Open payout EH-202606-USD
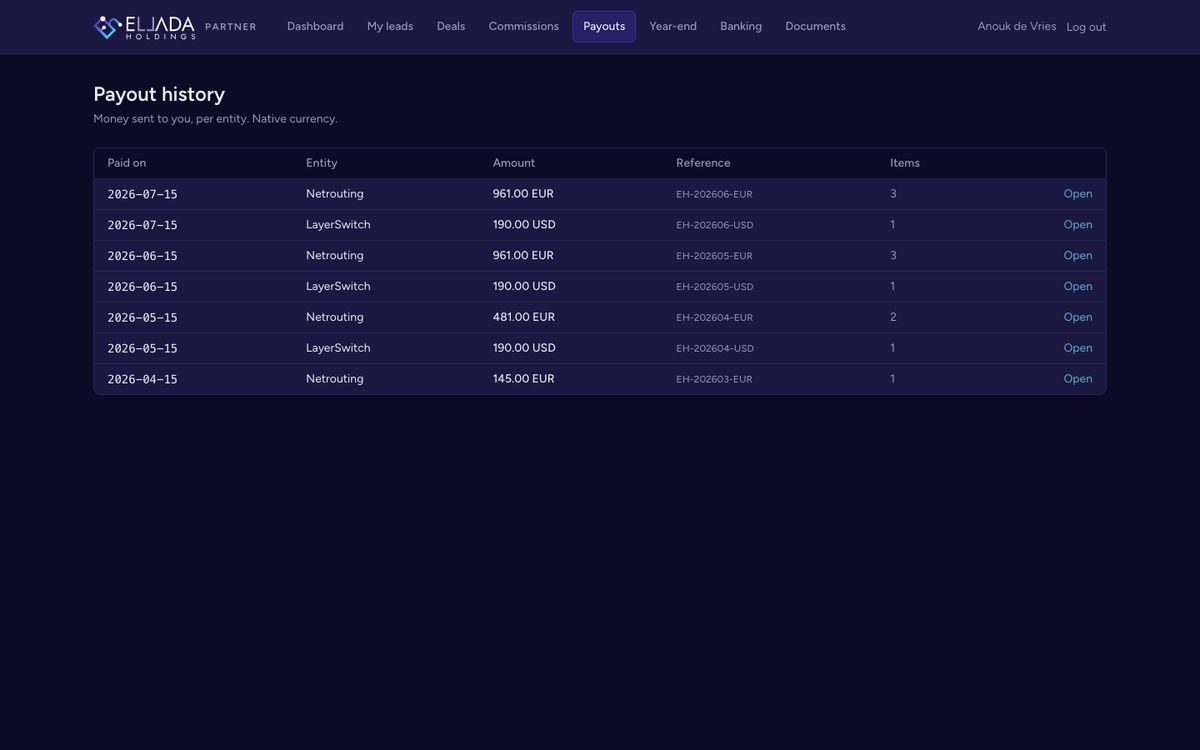 (1078, 225)
